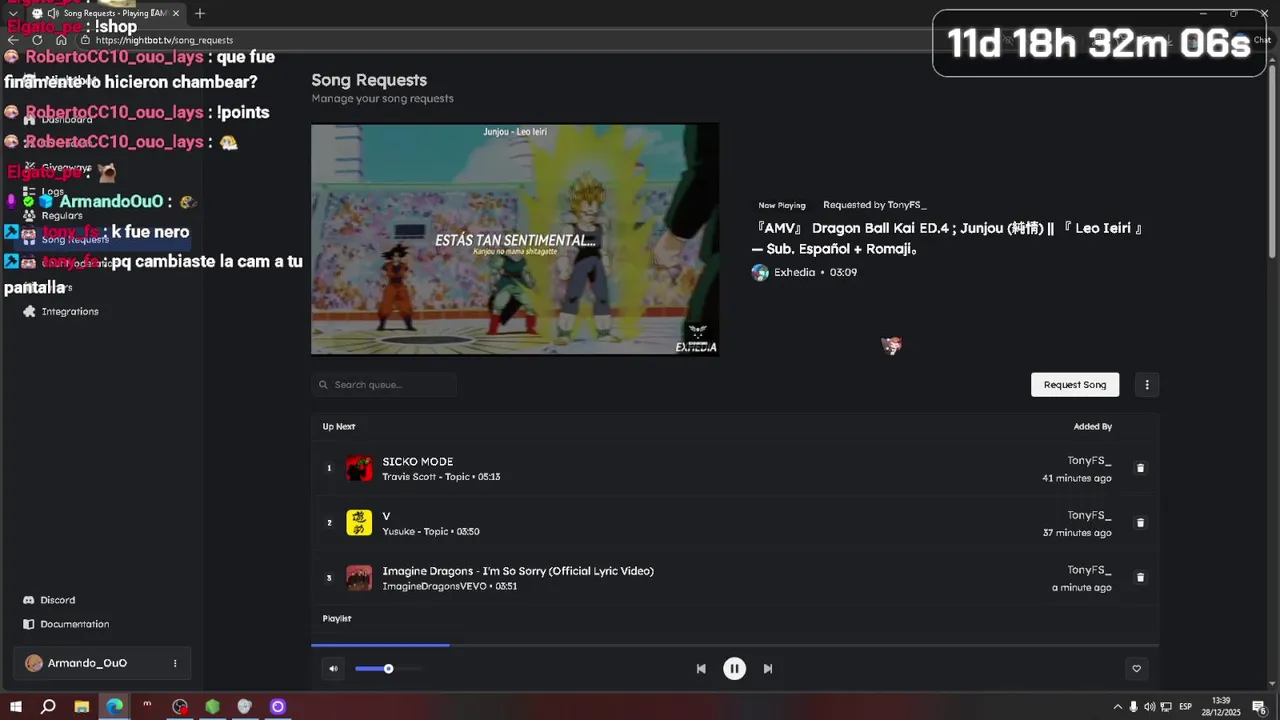1280x720 pixels.
Task: Delete SICKO MODE from the queue
Action: [1140, 468]
